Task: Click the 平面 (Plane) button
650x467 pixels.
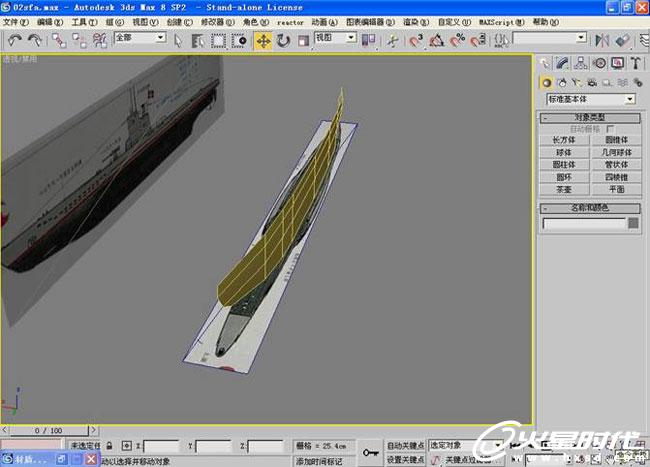Action: tap(616, 189)
